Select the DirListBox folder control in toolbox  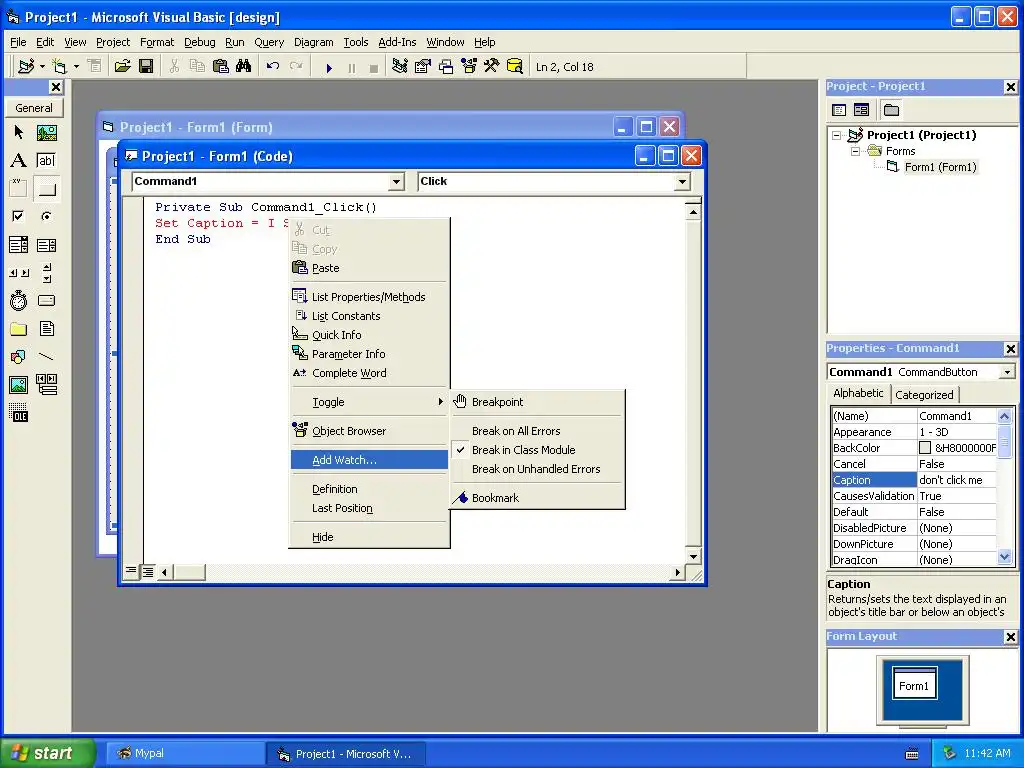(x=18, y=328)
